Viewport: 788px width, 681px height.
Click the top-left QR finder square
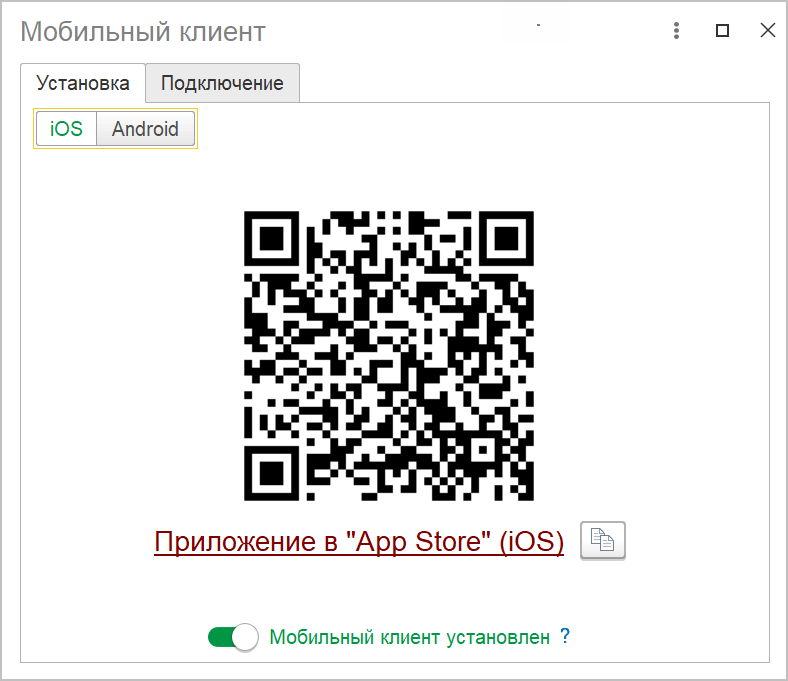(x=271, y=238)
